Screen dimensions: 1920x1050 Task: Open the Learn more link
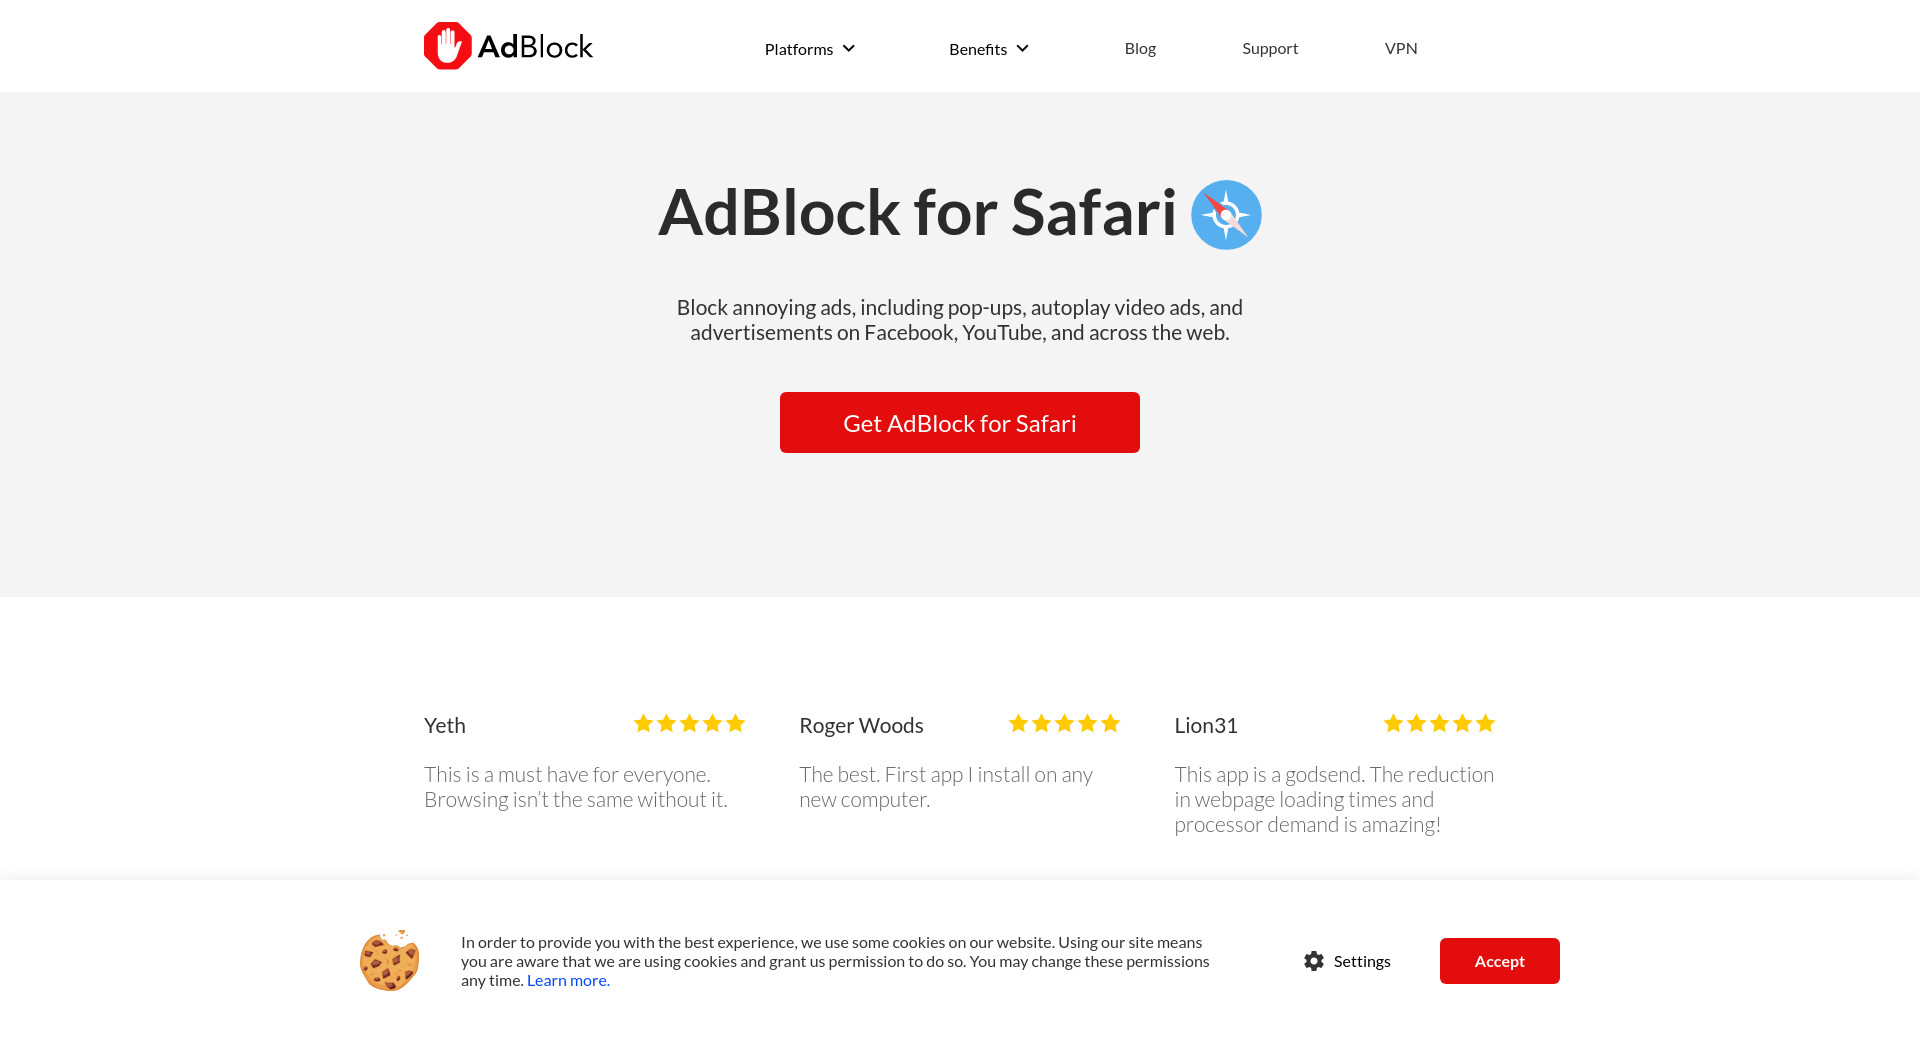click(x=568, y=980)
